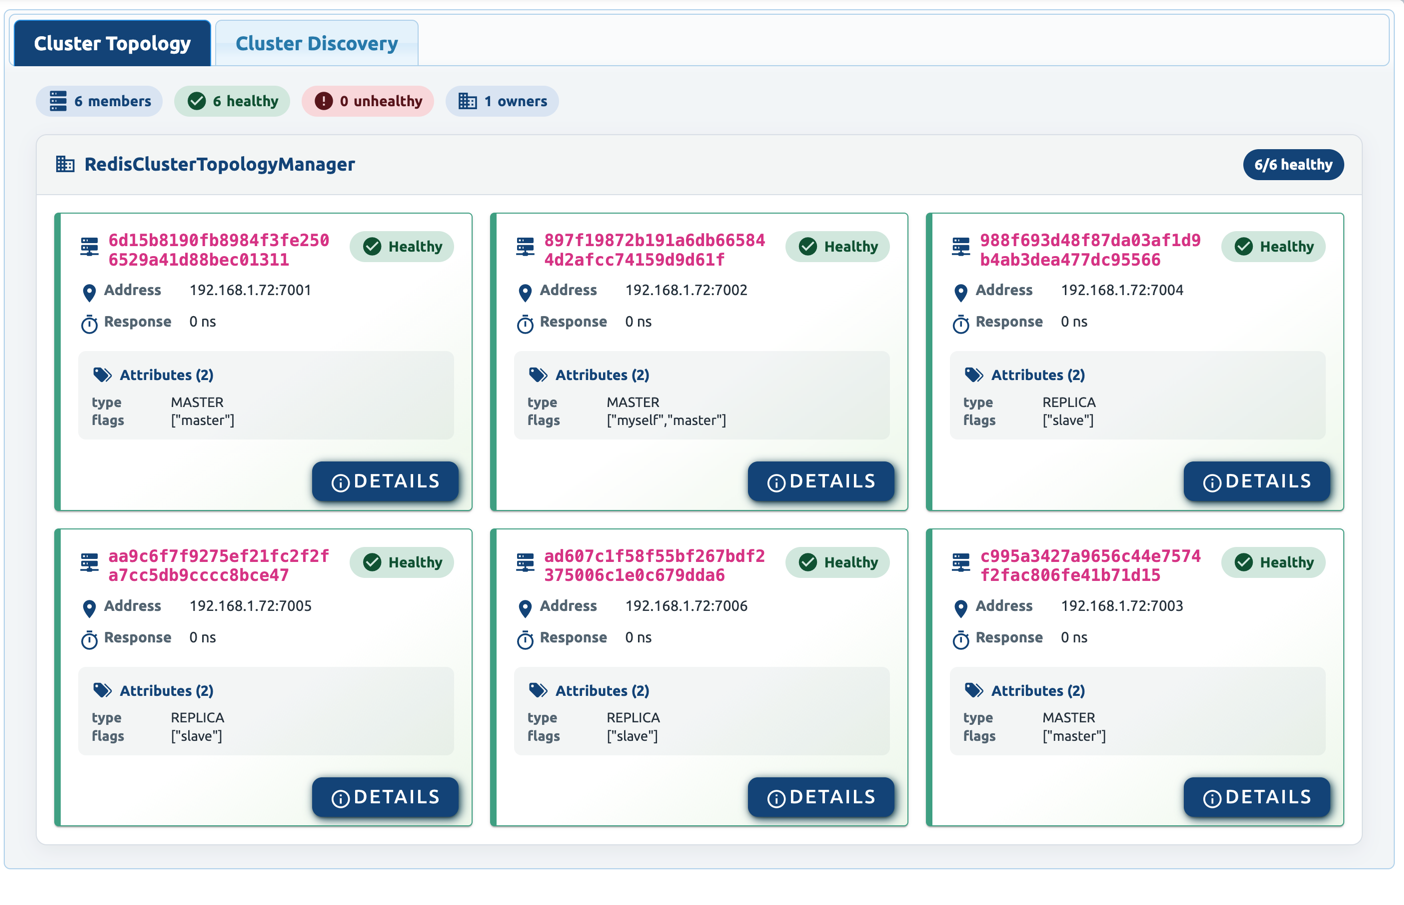Click Healthy status badge on node aa9c6f7f927
This screenshot has height=905, width=1404.
point(402,563)
